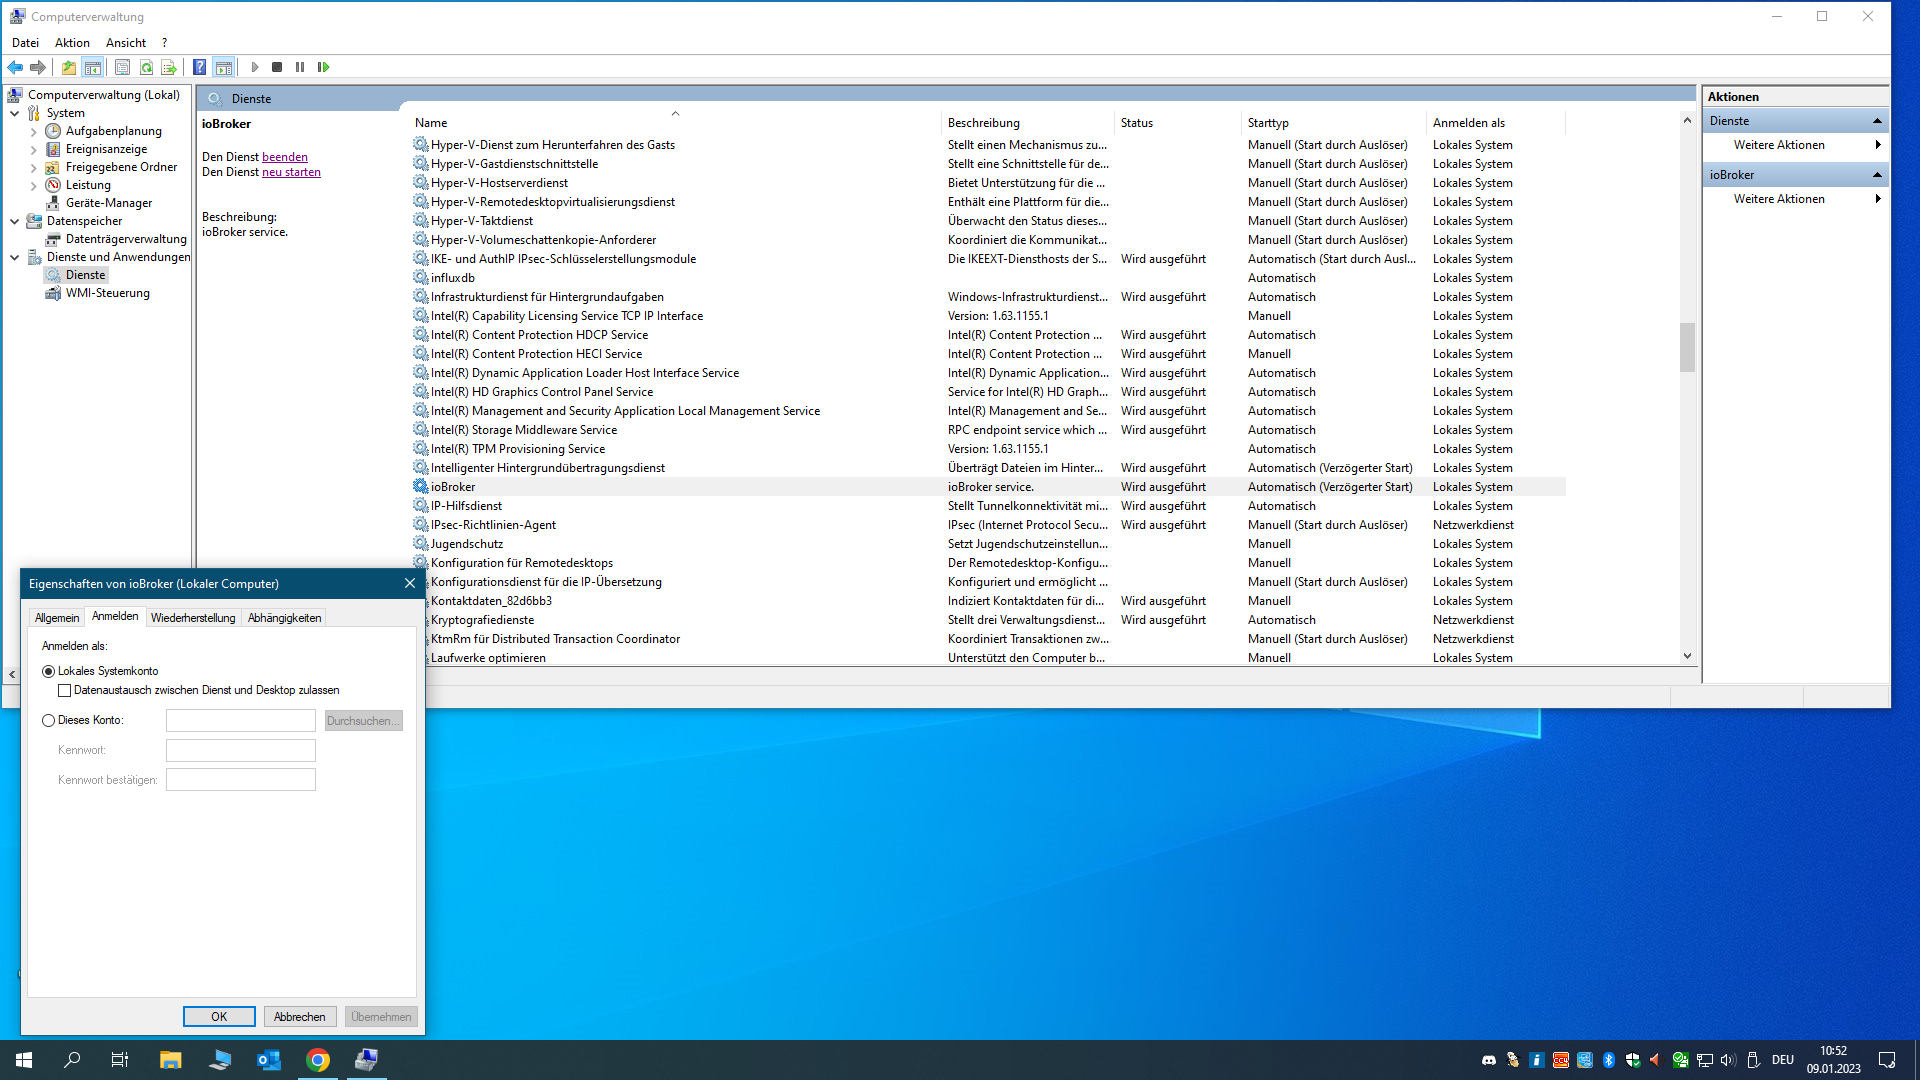This screenshot has height=1080, width=1920.
Task: Click the beenden link to stop service
Action: [x=285, y=157]
